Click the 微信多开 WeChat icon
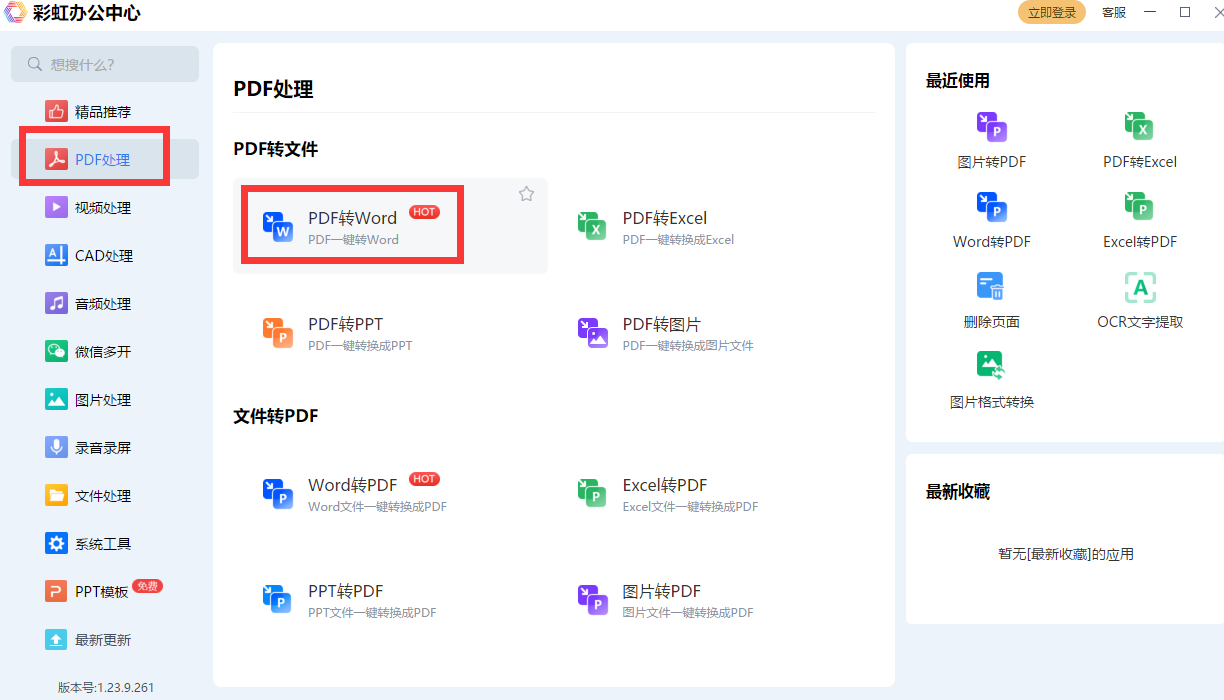 (x=56, y=351)
